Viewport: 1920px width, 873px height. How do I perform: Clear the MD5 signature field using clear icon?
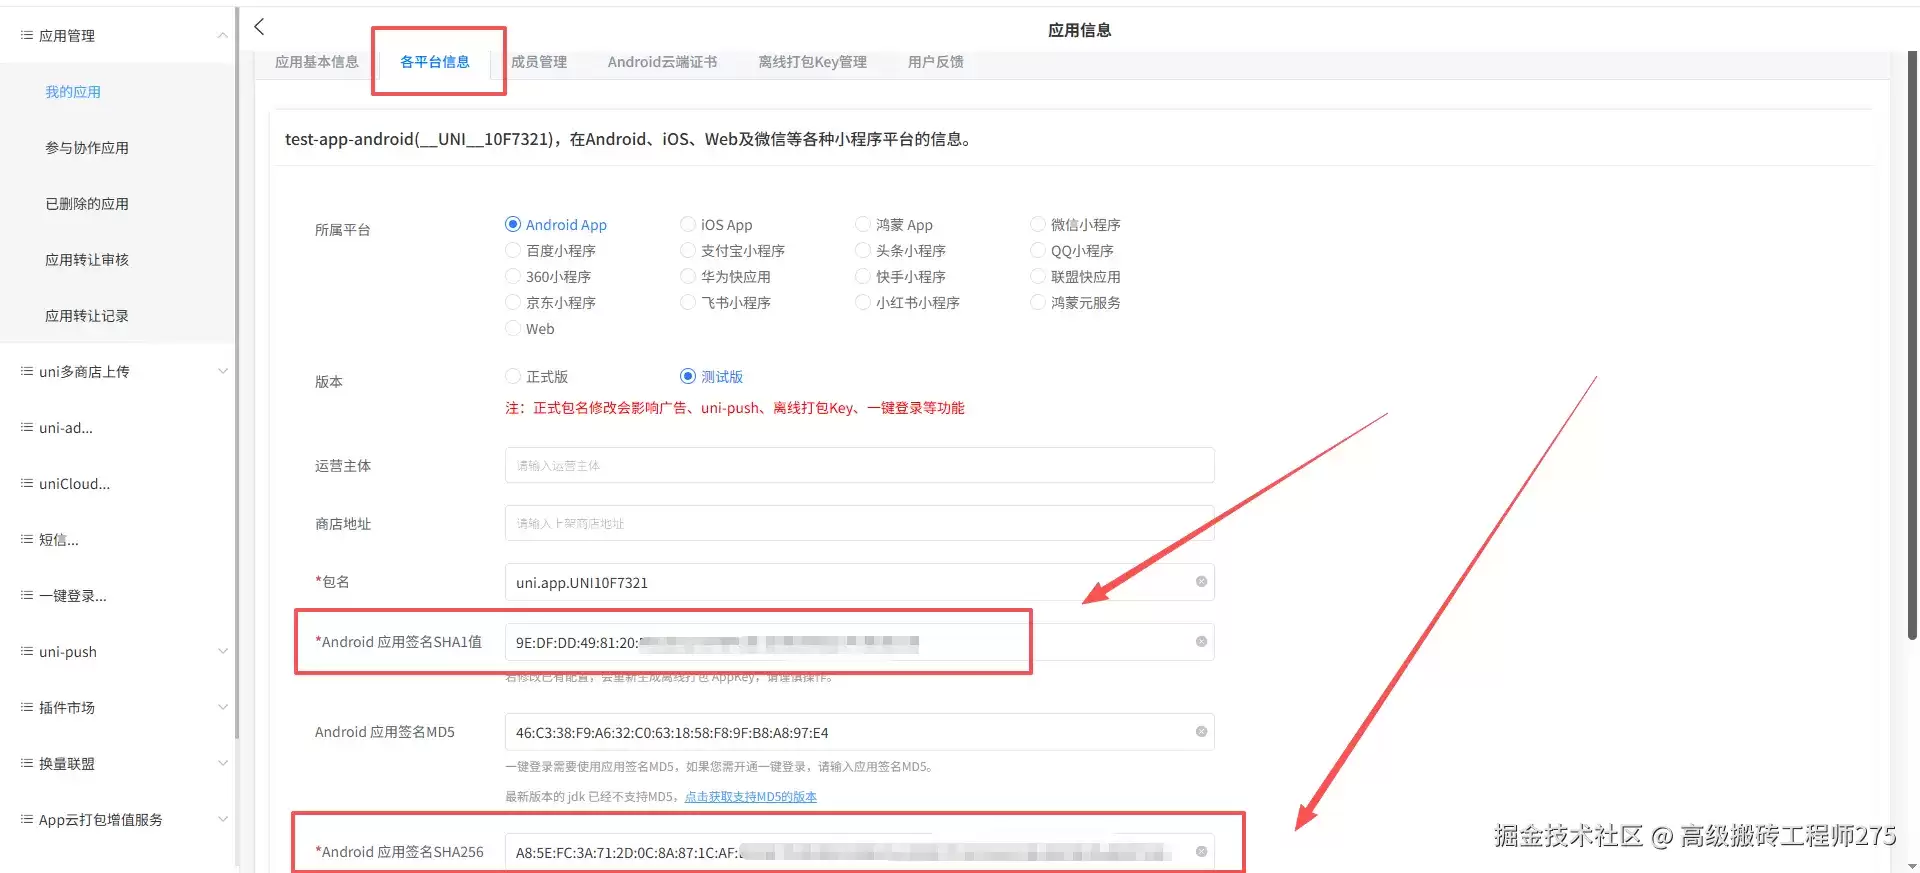tap(1201, 732)
